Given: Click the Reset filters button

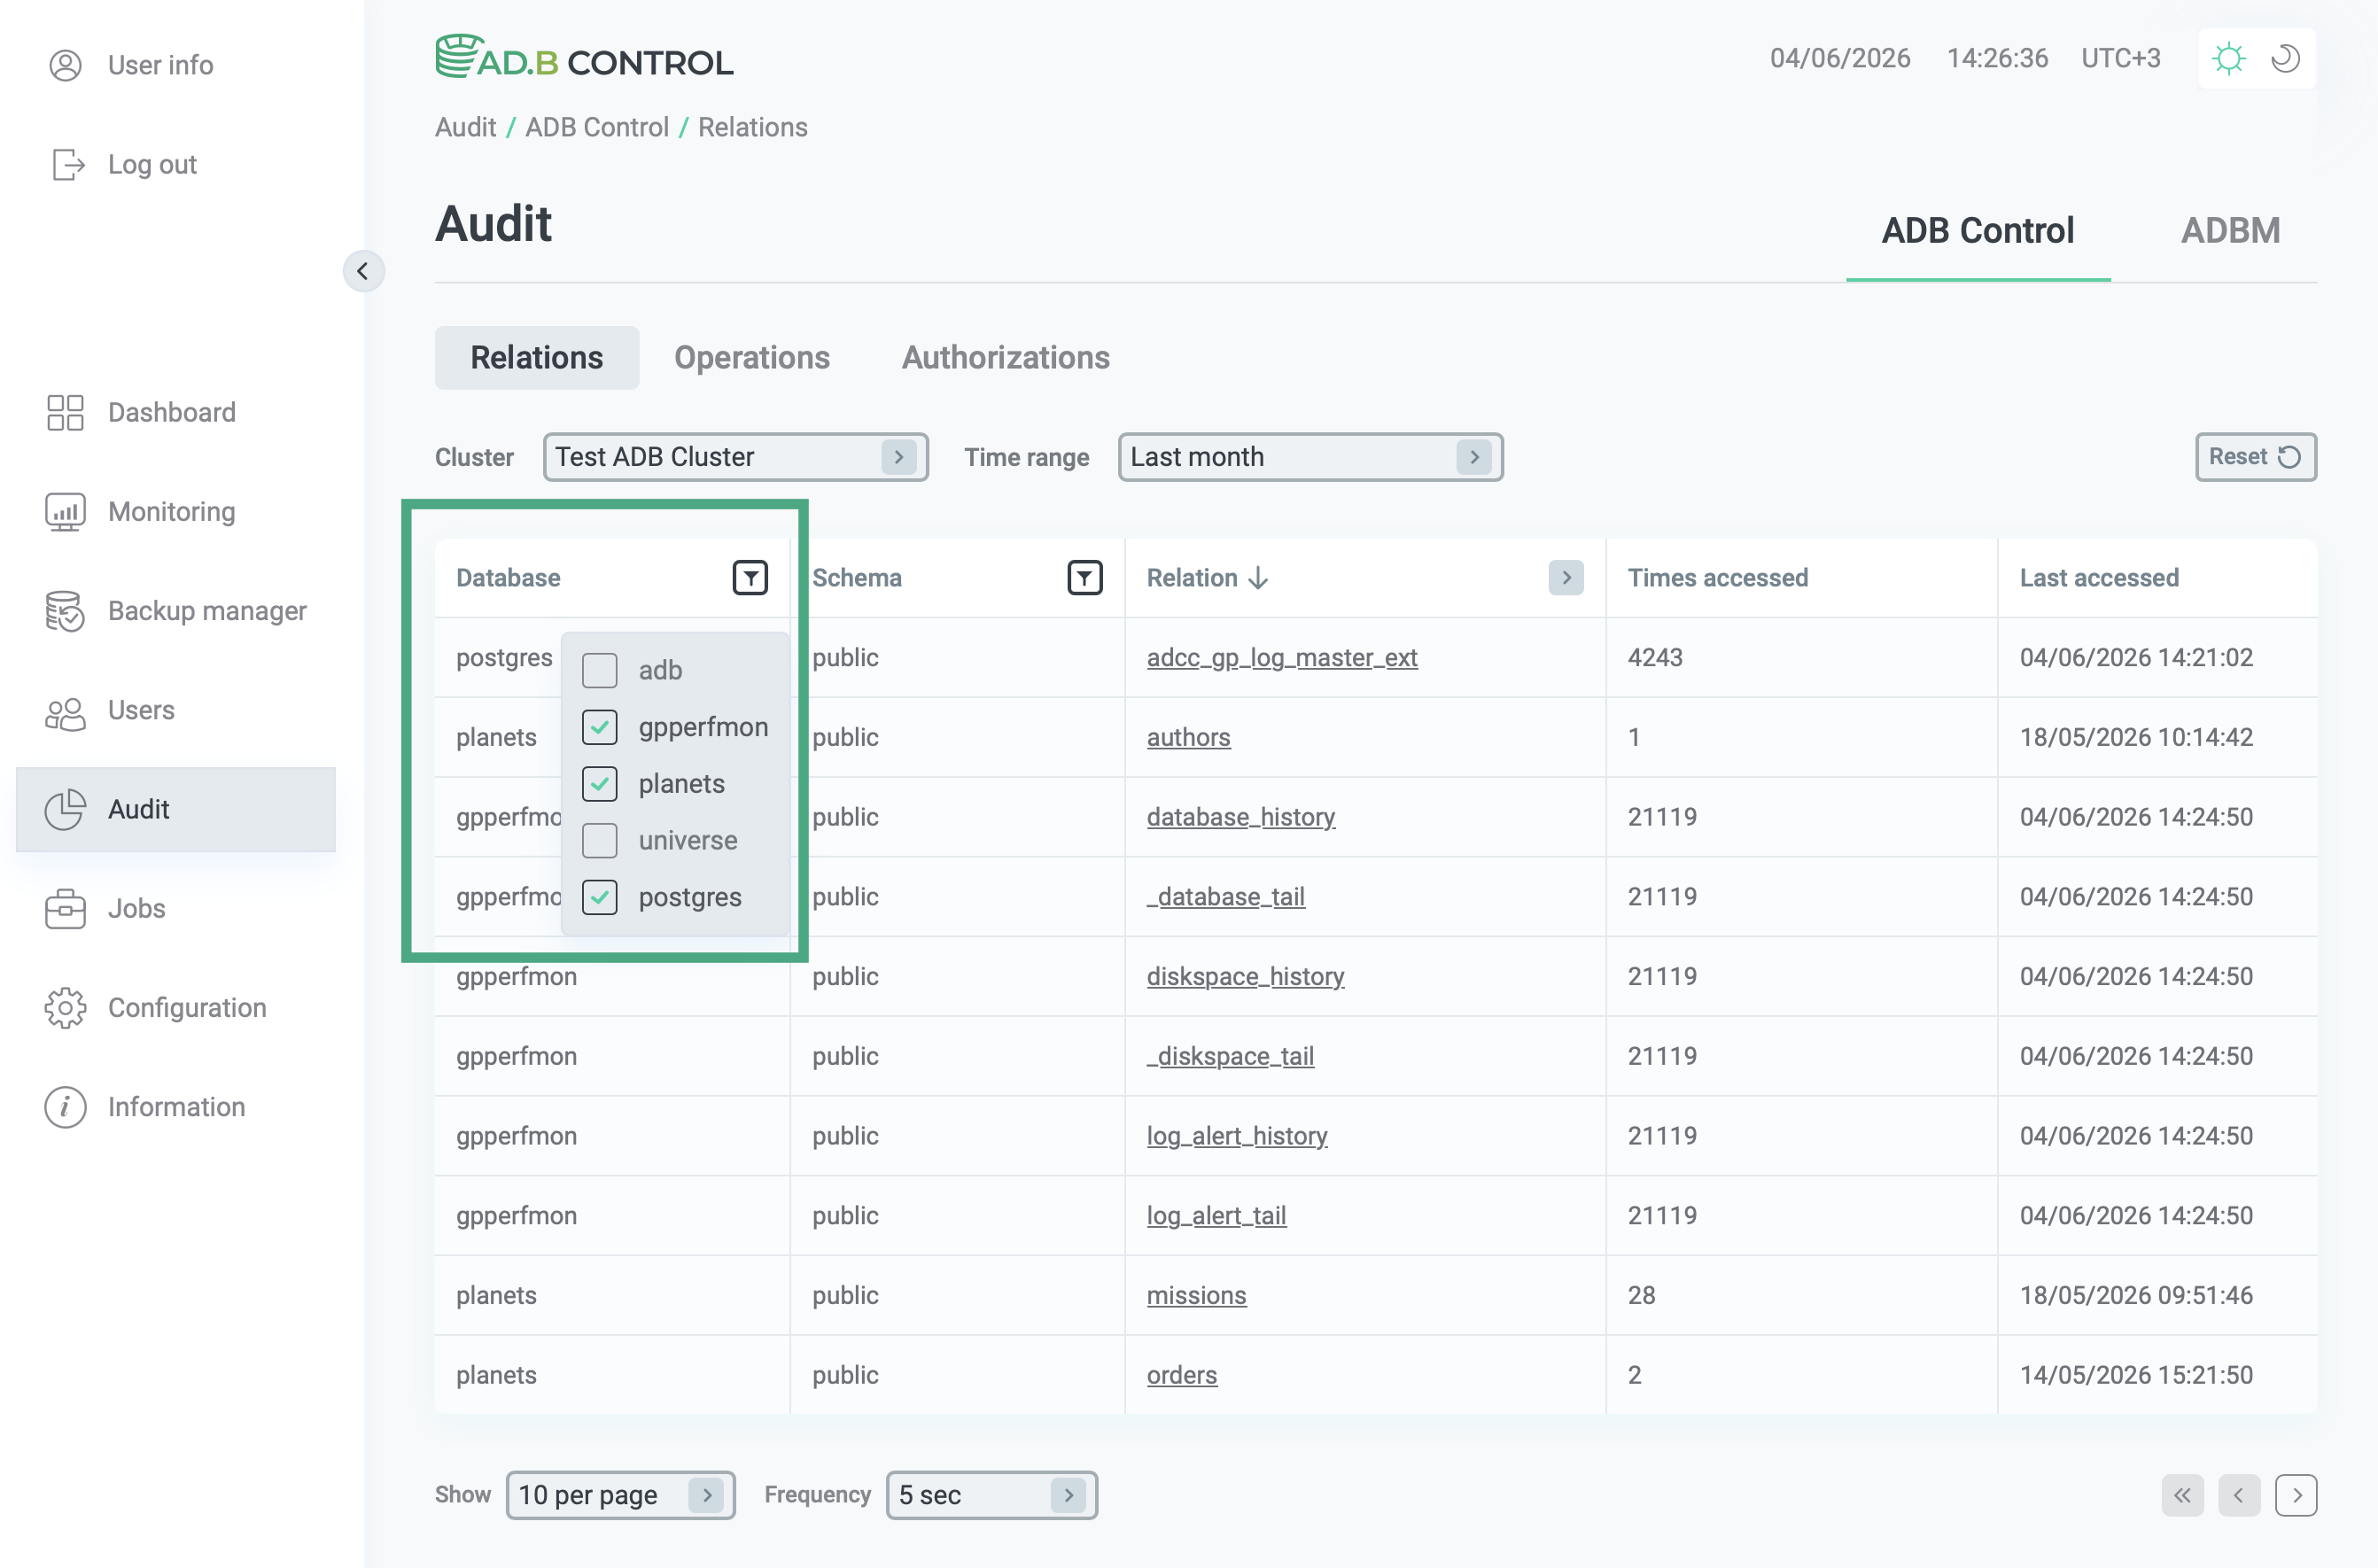Looking at the screenshot, I should pos(2255,457).
